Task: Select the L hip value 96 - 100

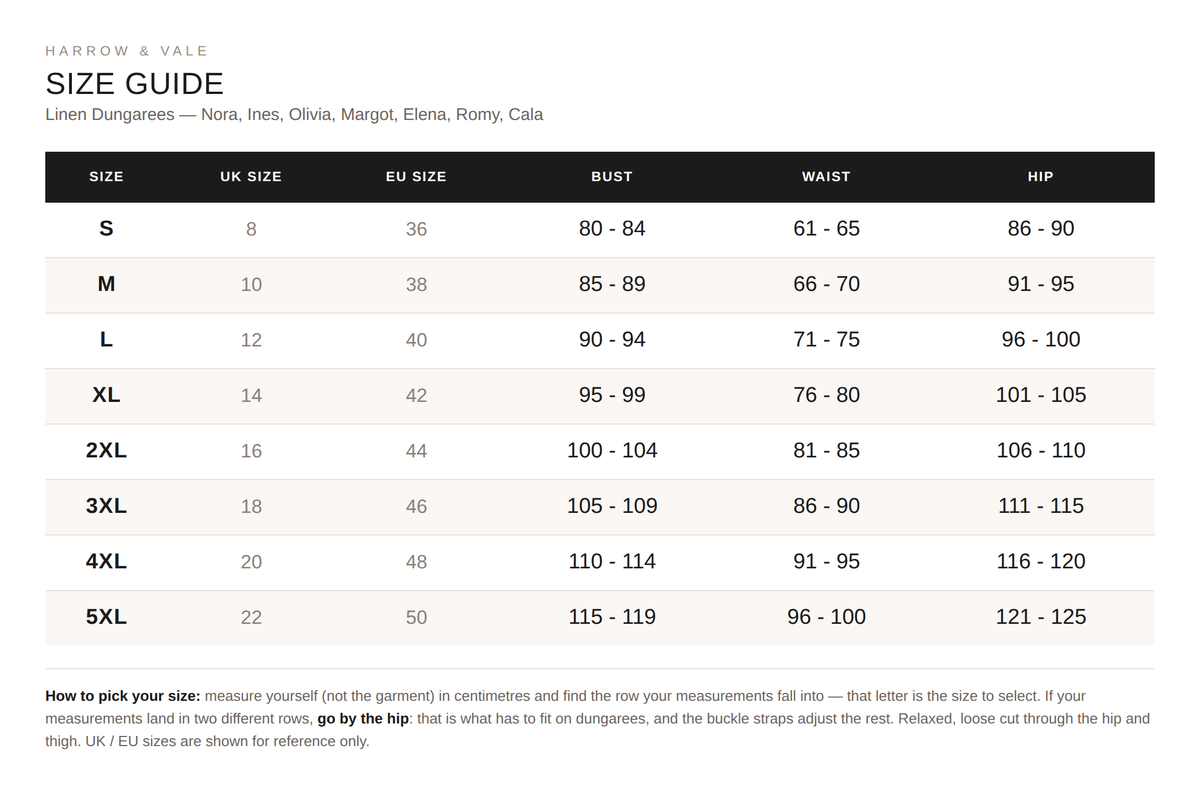Action: point(1041,339)
